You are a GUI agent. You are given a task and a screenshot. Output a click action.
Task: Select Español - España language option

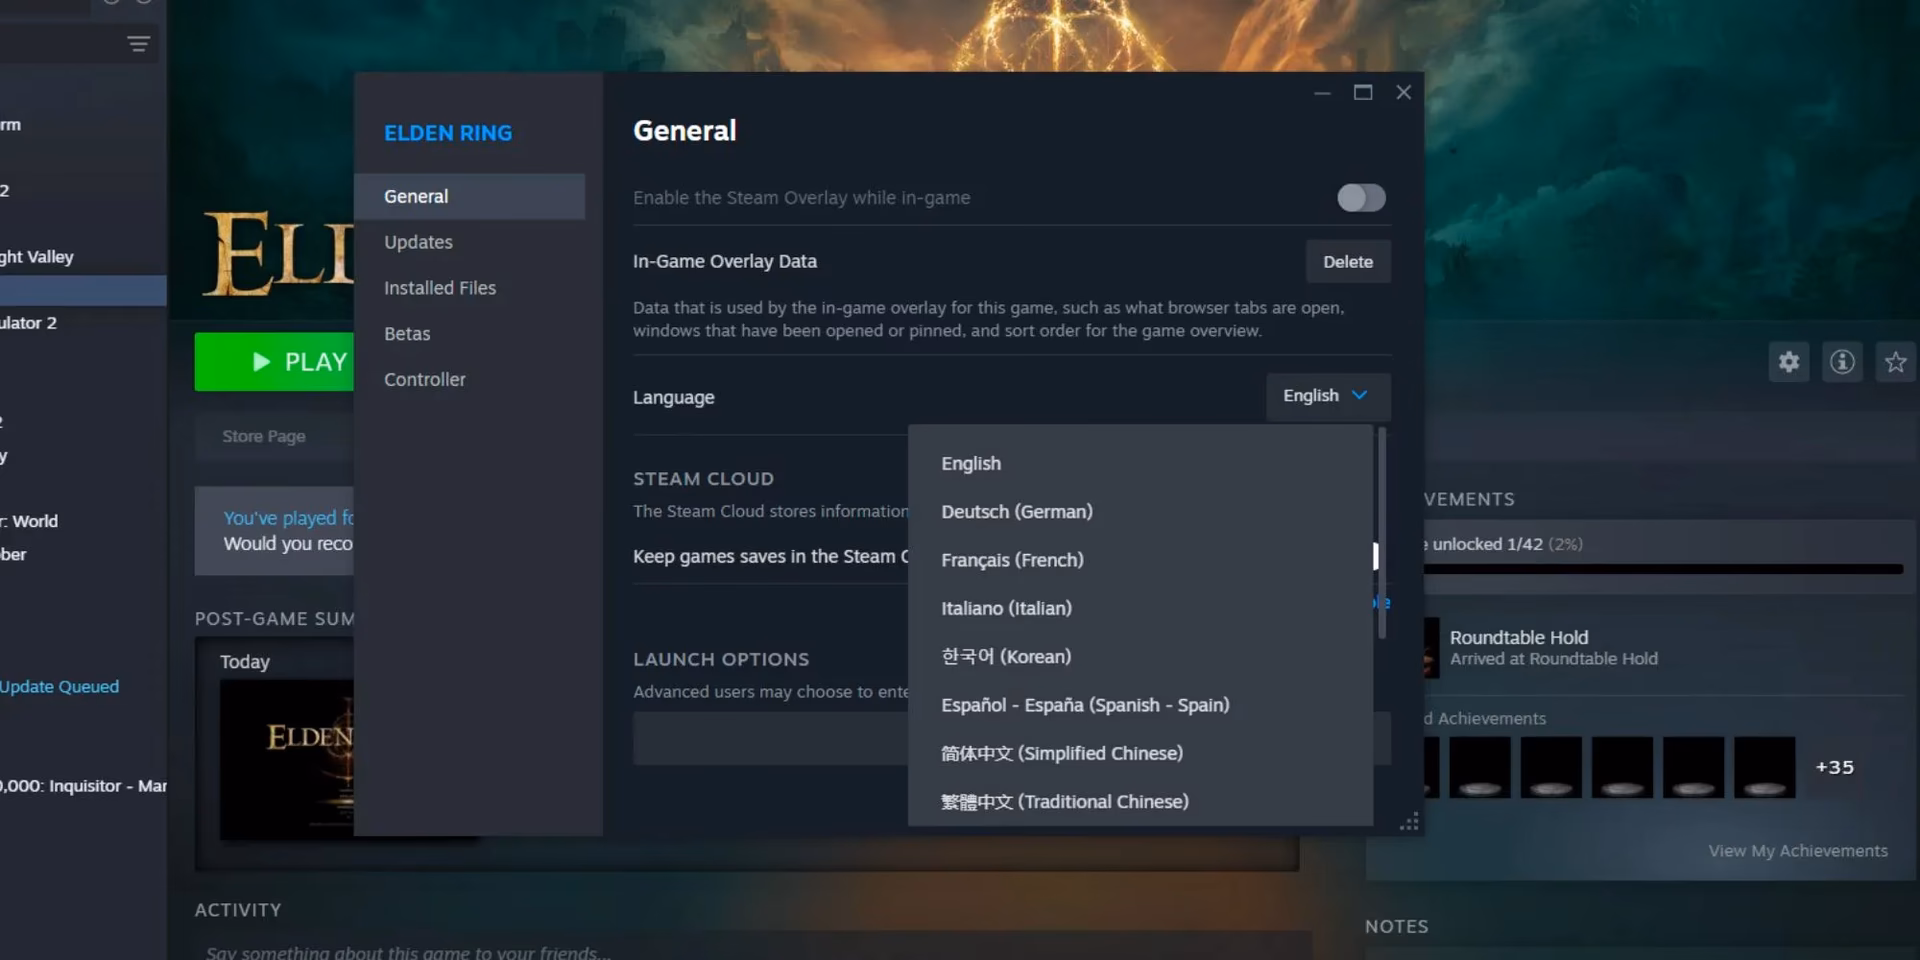1140,705
